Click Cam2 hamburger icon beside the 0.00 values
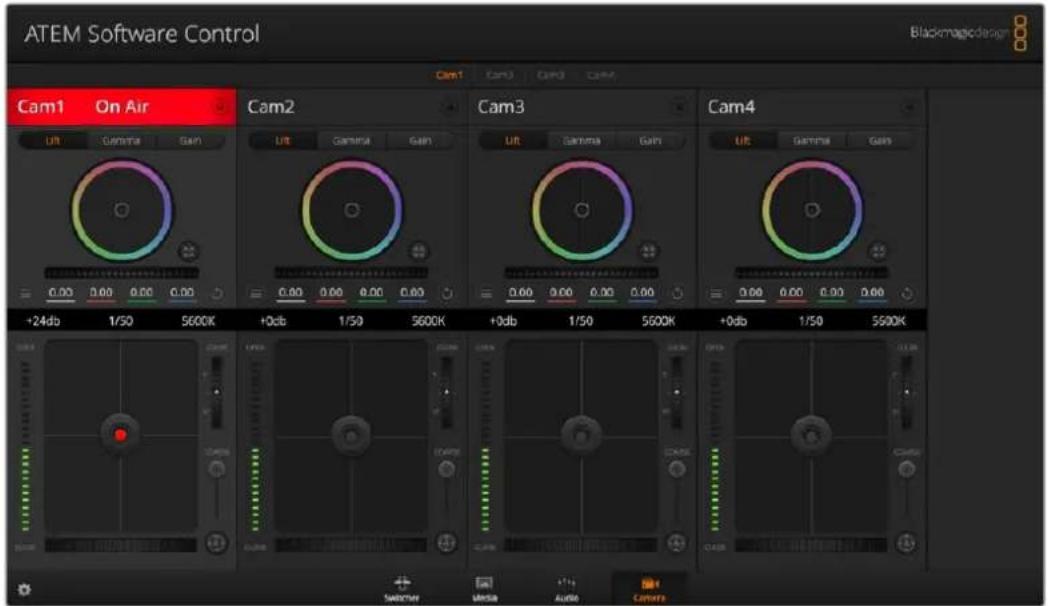Viewport: 1048px width, 606px height. (x=255, y=293)
